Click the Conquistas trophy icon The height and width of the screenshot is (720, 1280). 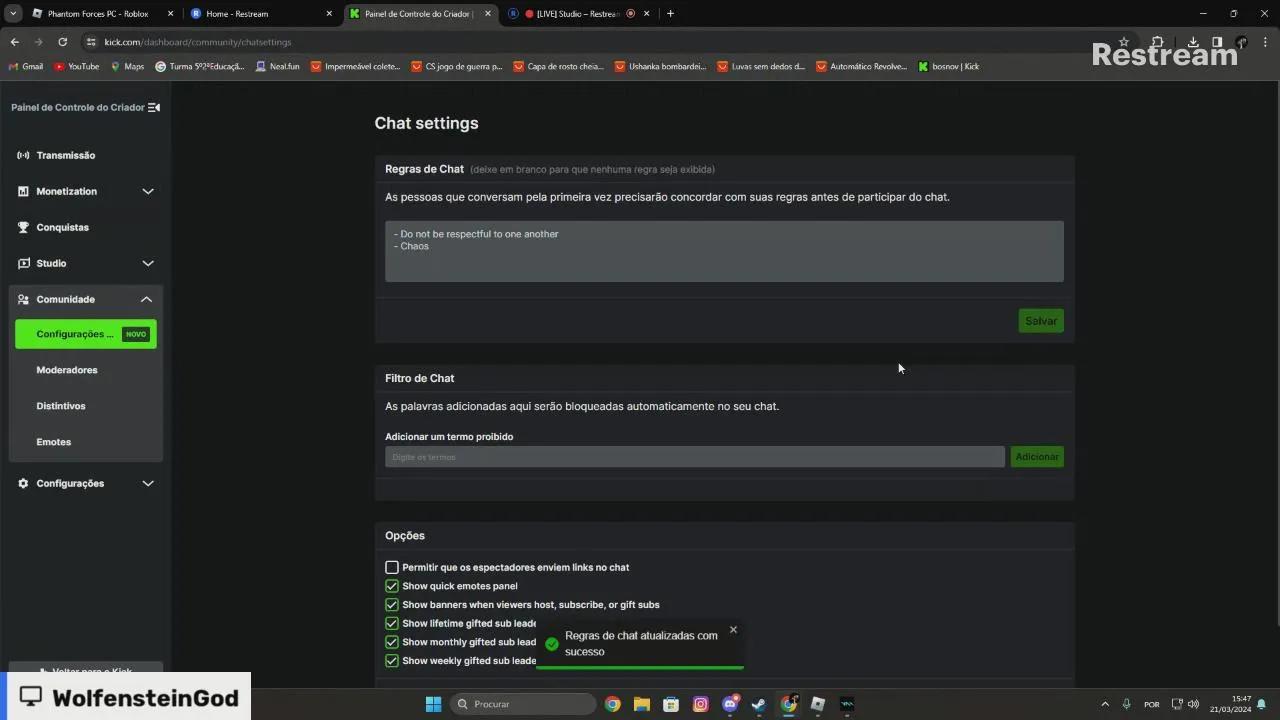click(x=23, y=227)
